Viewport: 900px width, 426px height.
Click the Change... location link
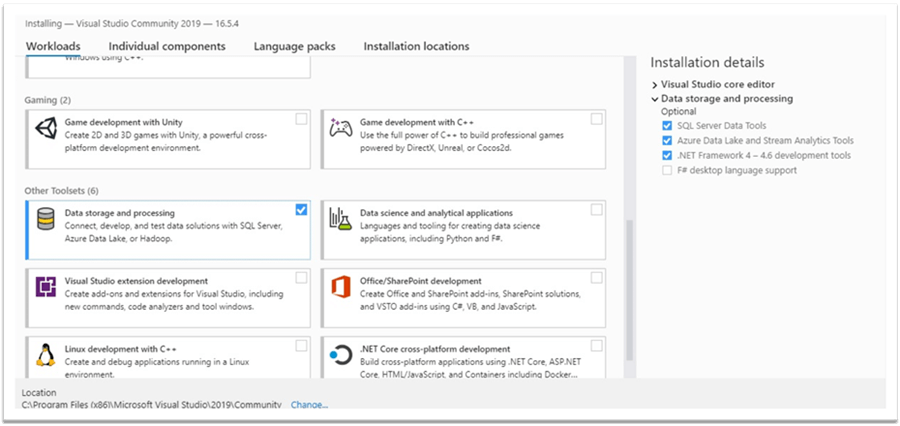(x=309, y=405)
